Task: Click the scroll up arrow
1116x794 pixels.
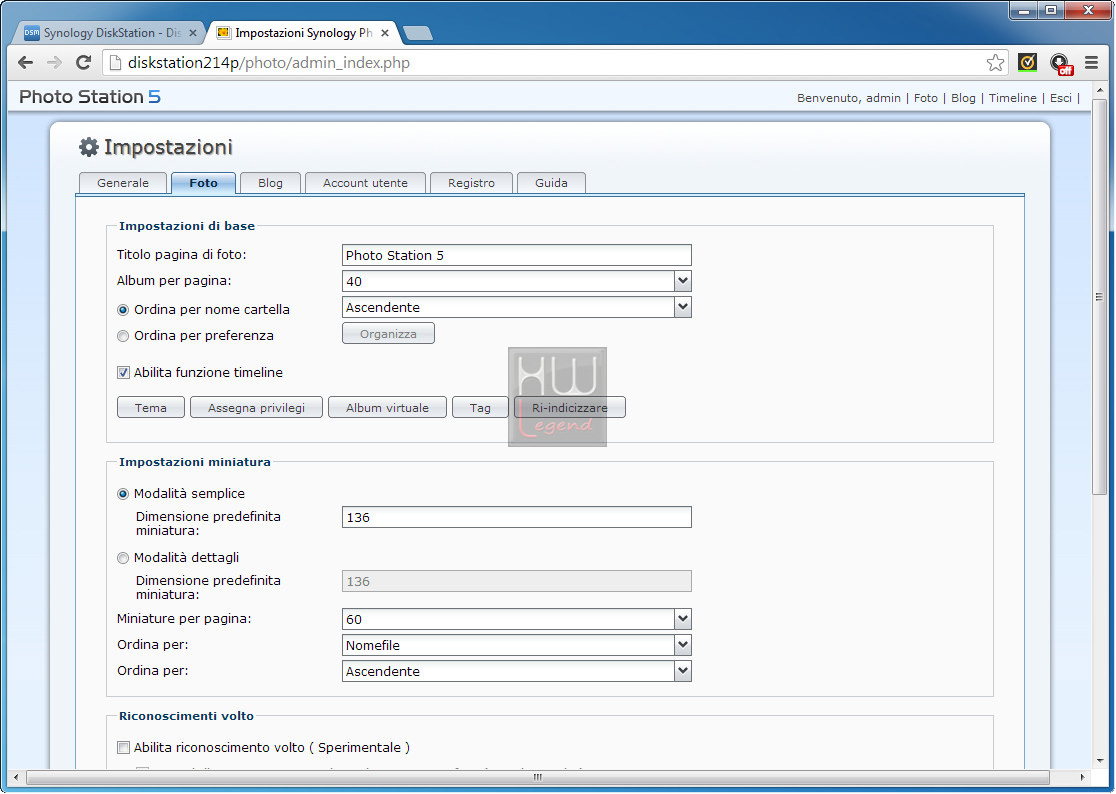Action: (1100, 91)
